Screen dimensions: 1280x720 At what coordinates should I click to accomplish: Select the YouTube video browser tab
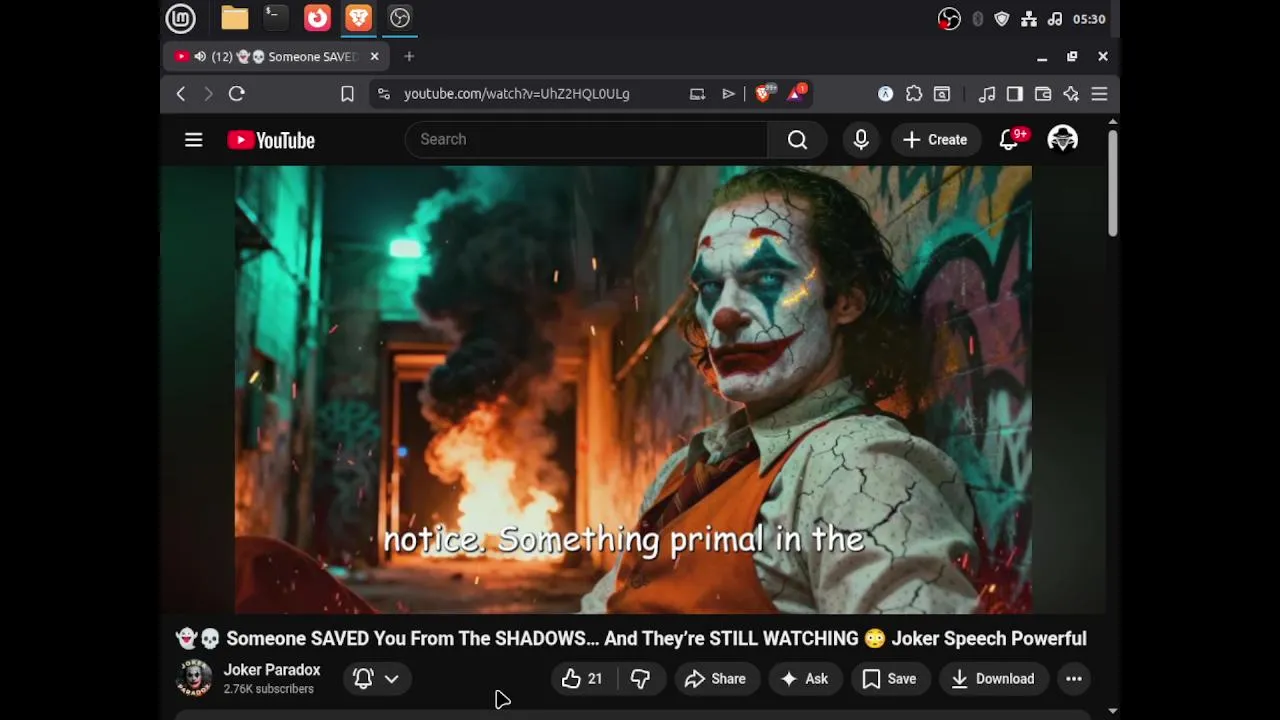pyautogui.click(x=275, y=57)
